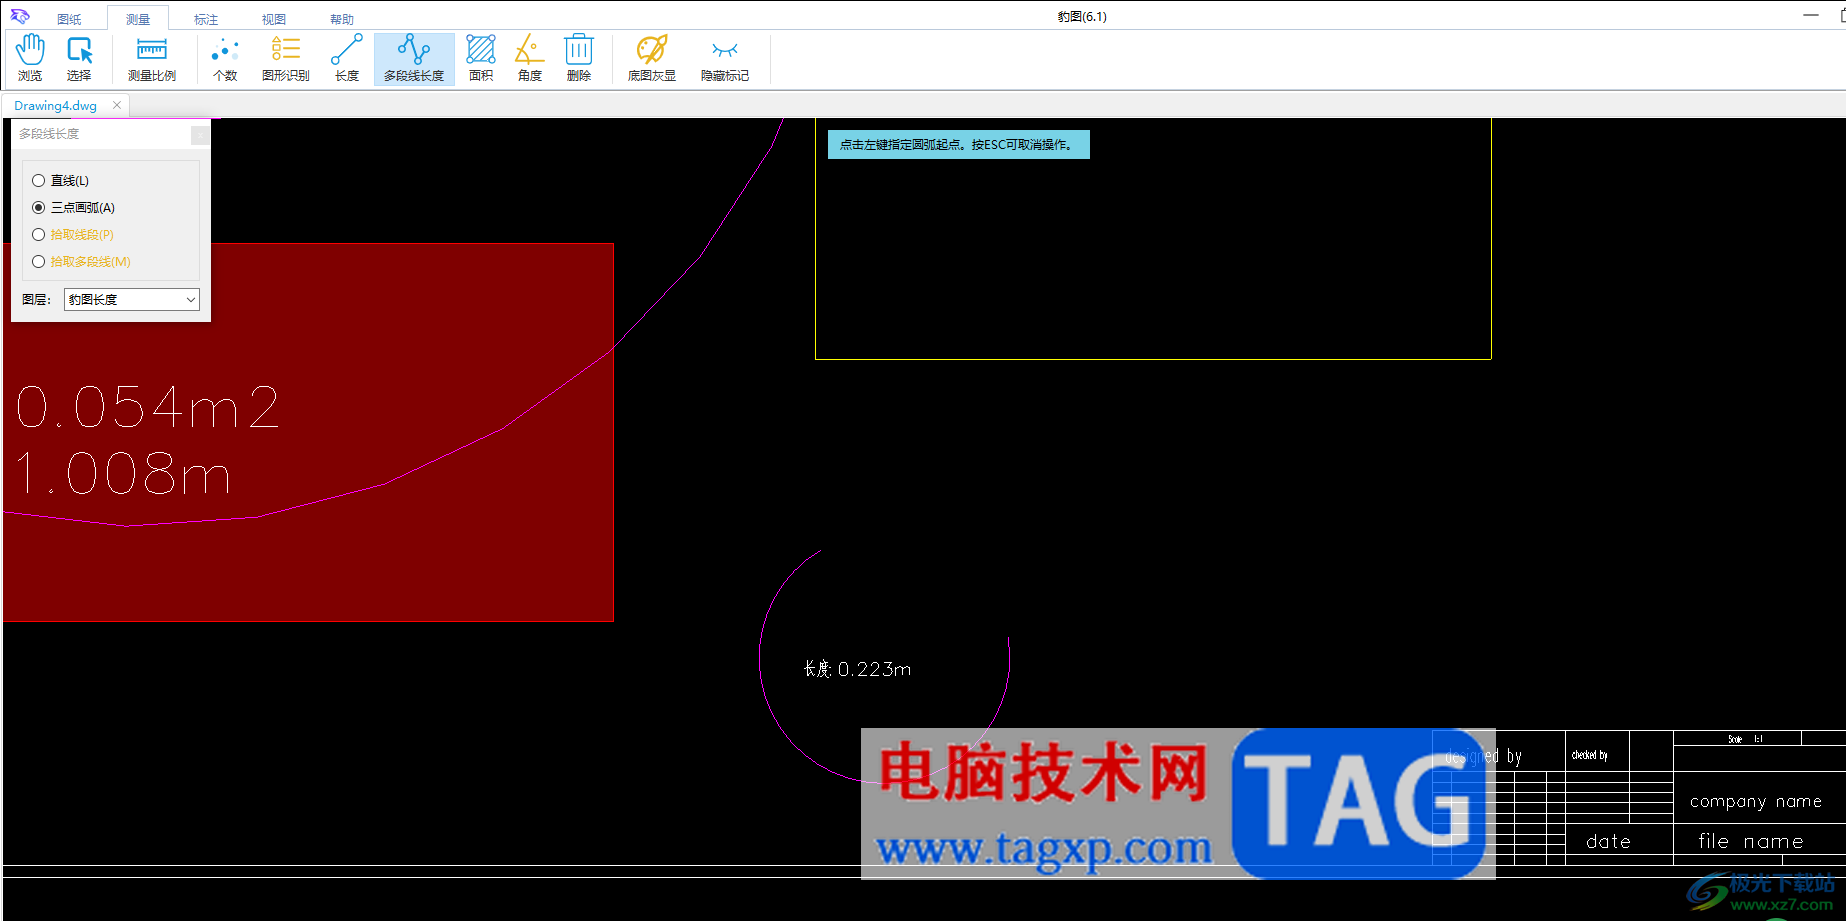
Task: Click the 多段线长度 polyline length tool
Action: pos(414,58)
